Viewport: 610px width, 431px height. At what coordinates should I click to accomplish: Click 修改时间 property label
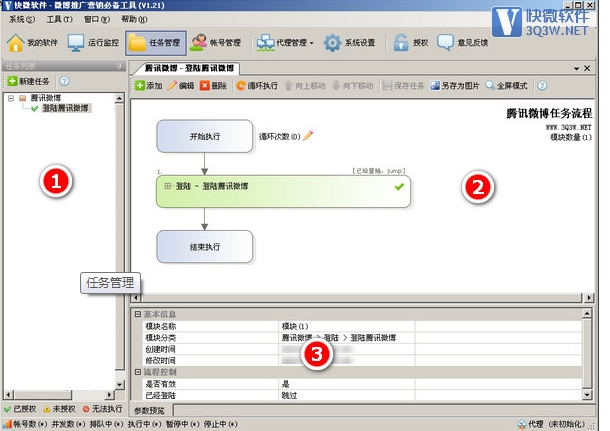[160, 361]
